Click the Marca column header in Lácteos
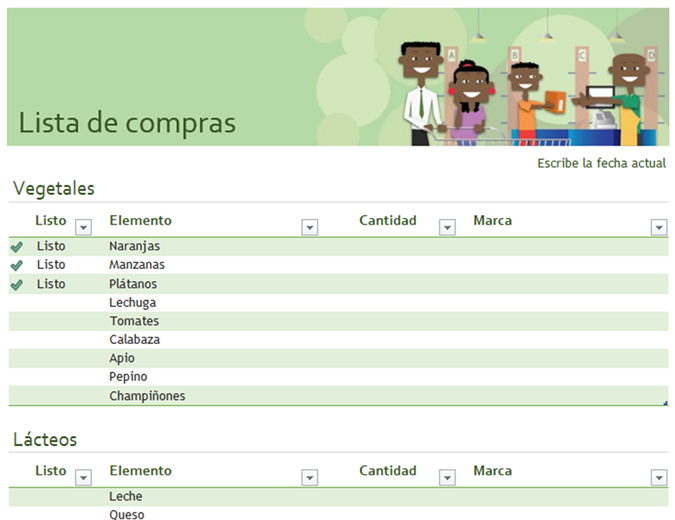 [x=493, y=470]
